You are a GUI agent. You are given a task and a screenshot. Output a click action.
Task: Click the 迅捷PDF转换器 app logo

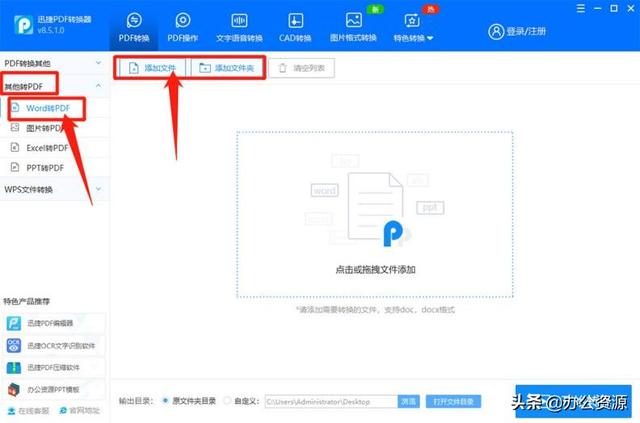click(23, 25)
